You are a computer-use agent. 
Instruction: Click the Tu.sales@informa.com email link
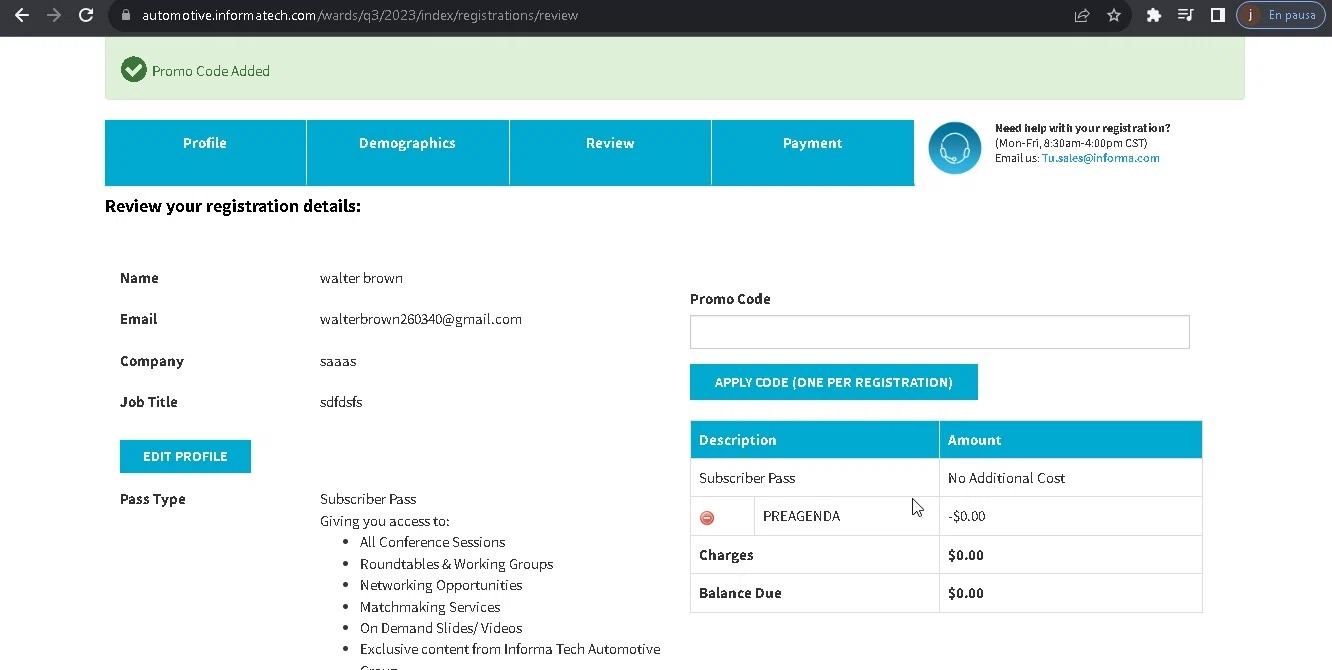click(1100, 158)
